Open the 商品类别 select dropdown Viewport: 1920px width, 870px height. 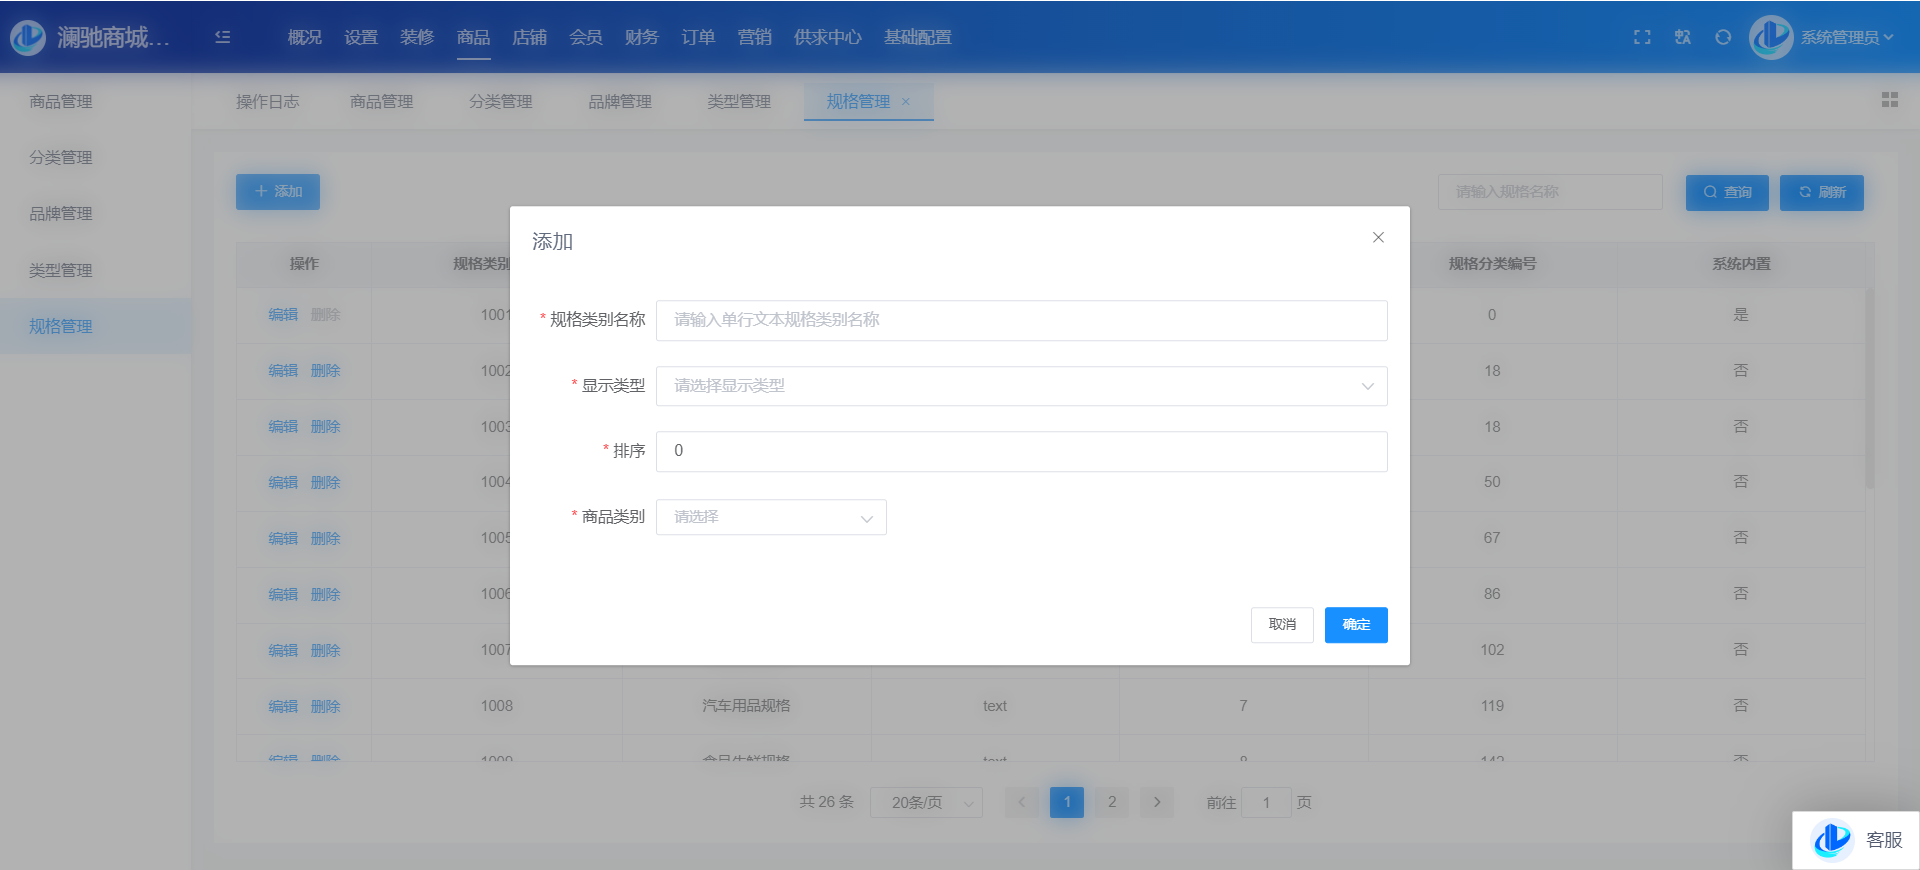[771, 517]
